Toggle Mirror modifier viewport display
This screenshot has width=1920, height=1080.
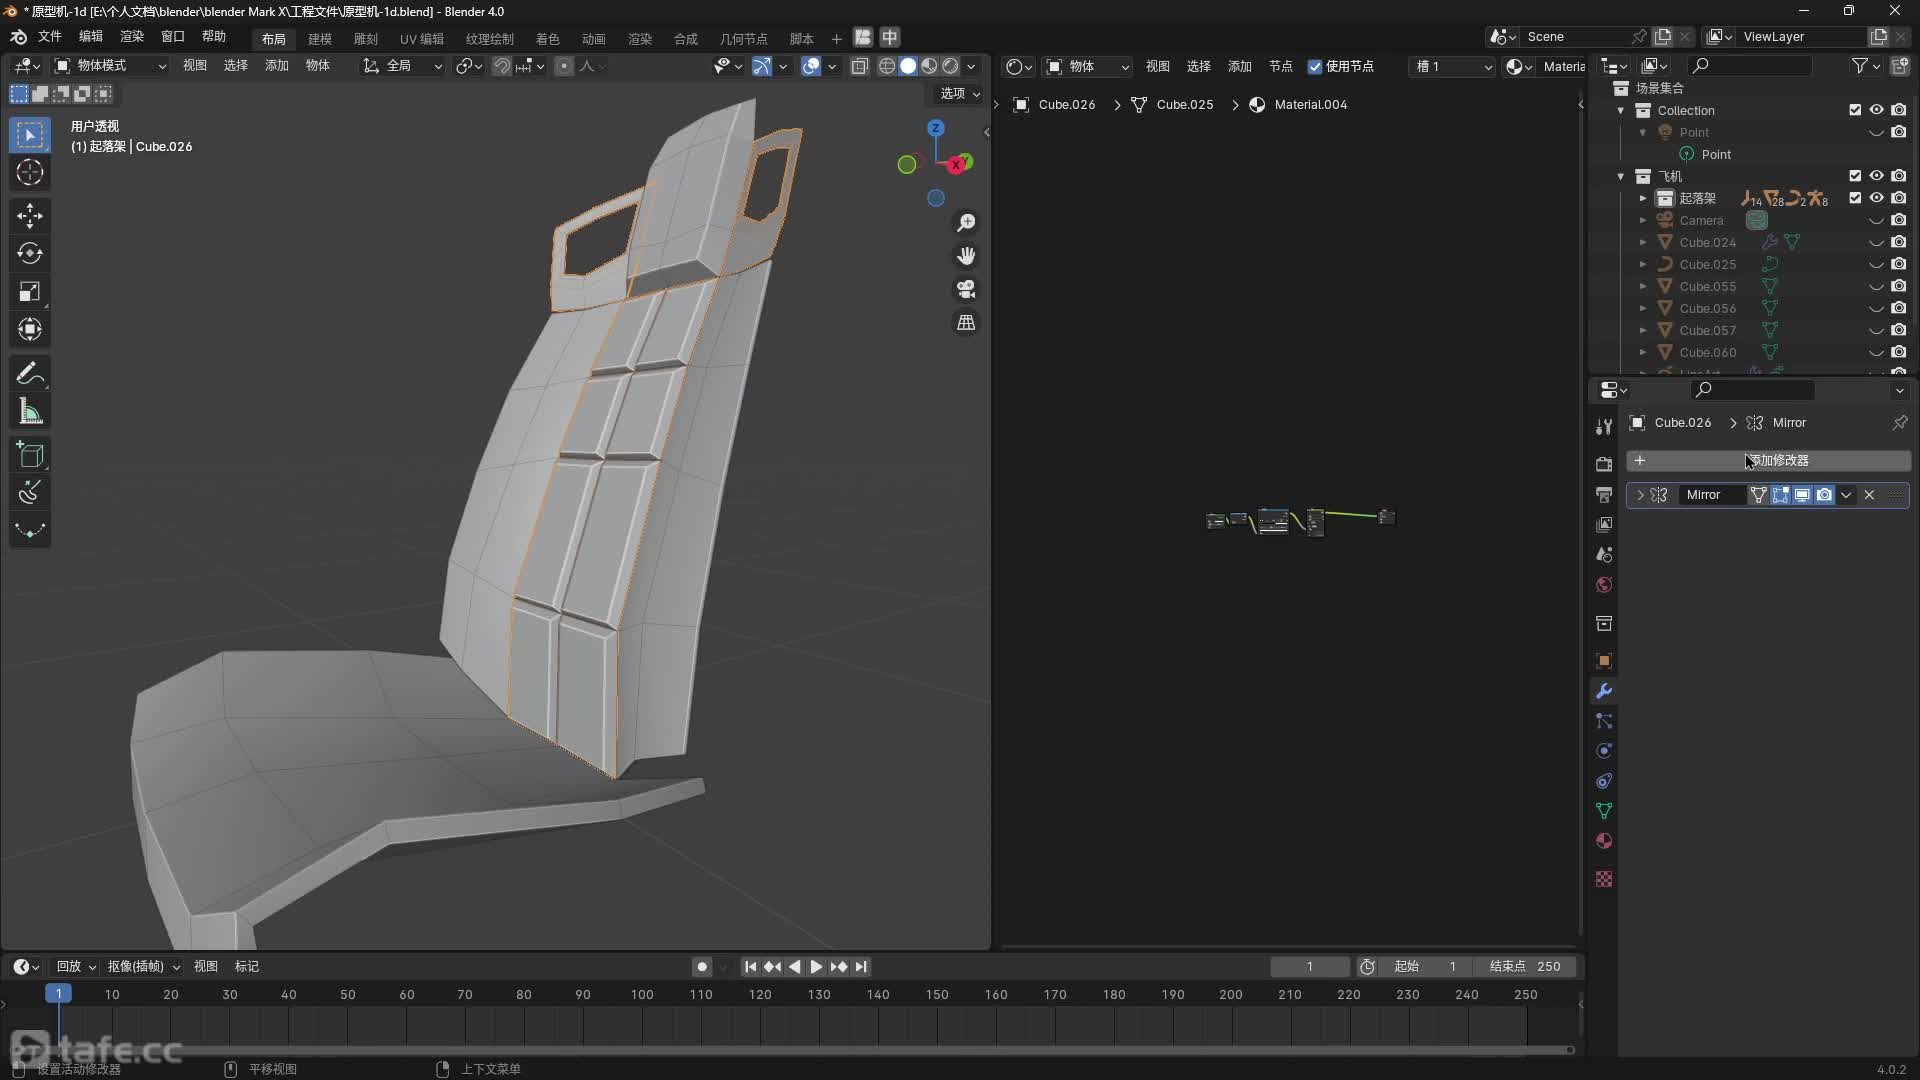(1802, 495)
